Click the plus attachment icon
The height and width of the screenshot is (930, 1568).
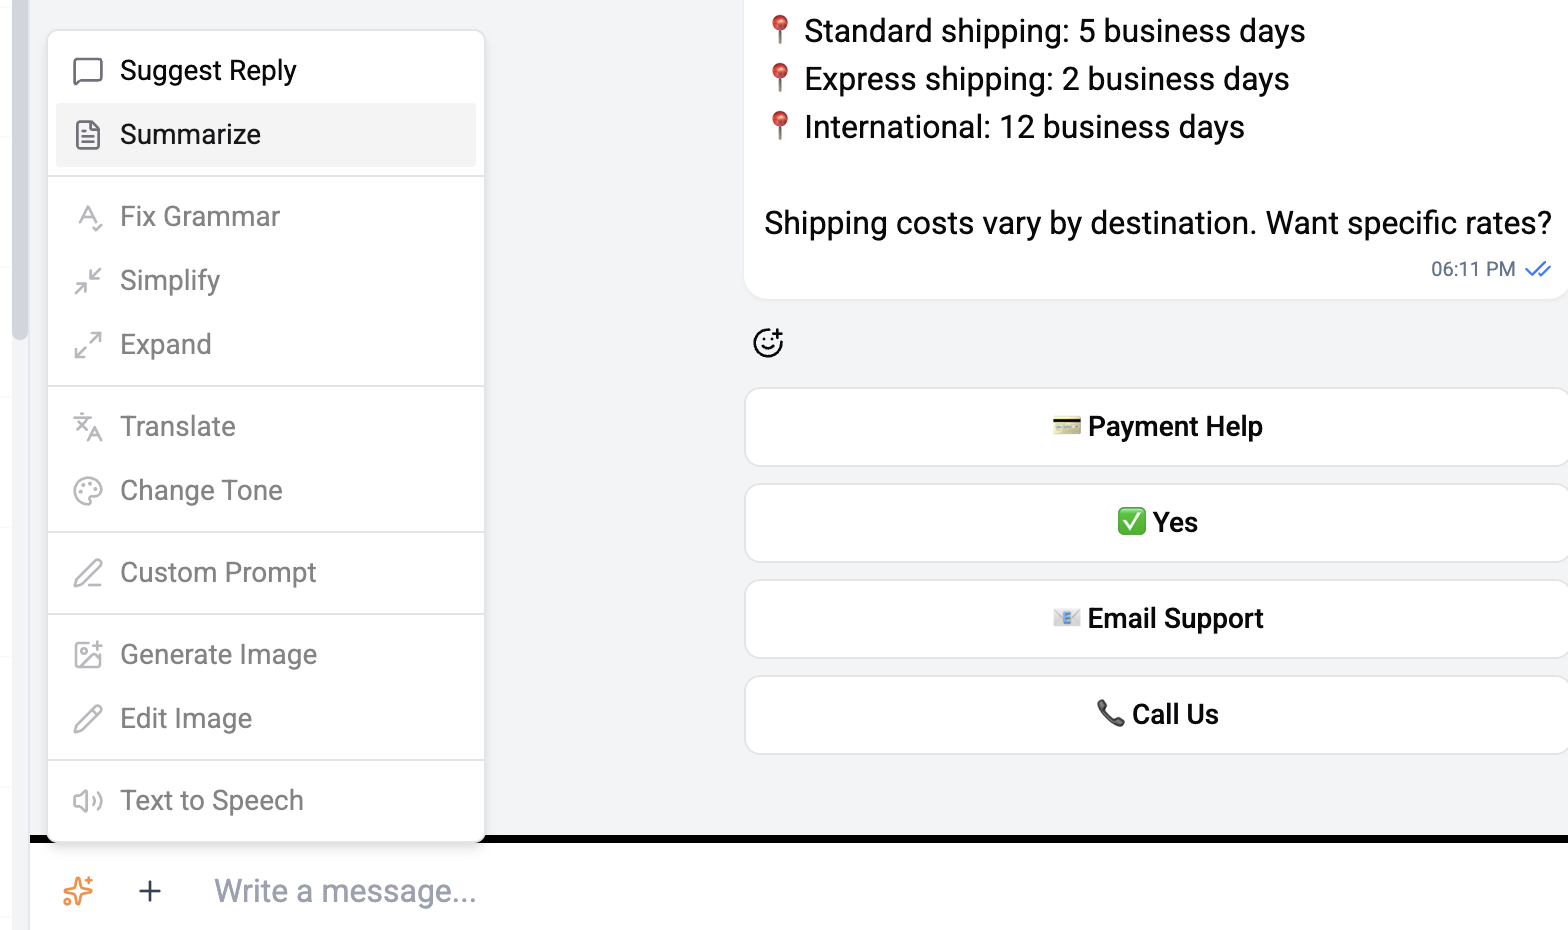149,891
